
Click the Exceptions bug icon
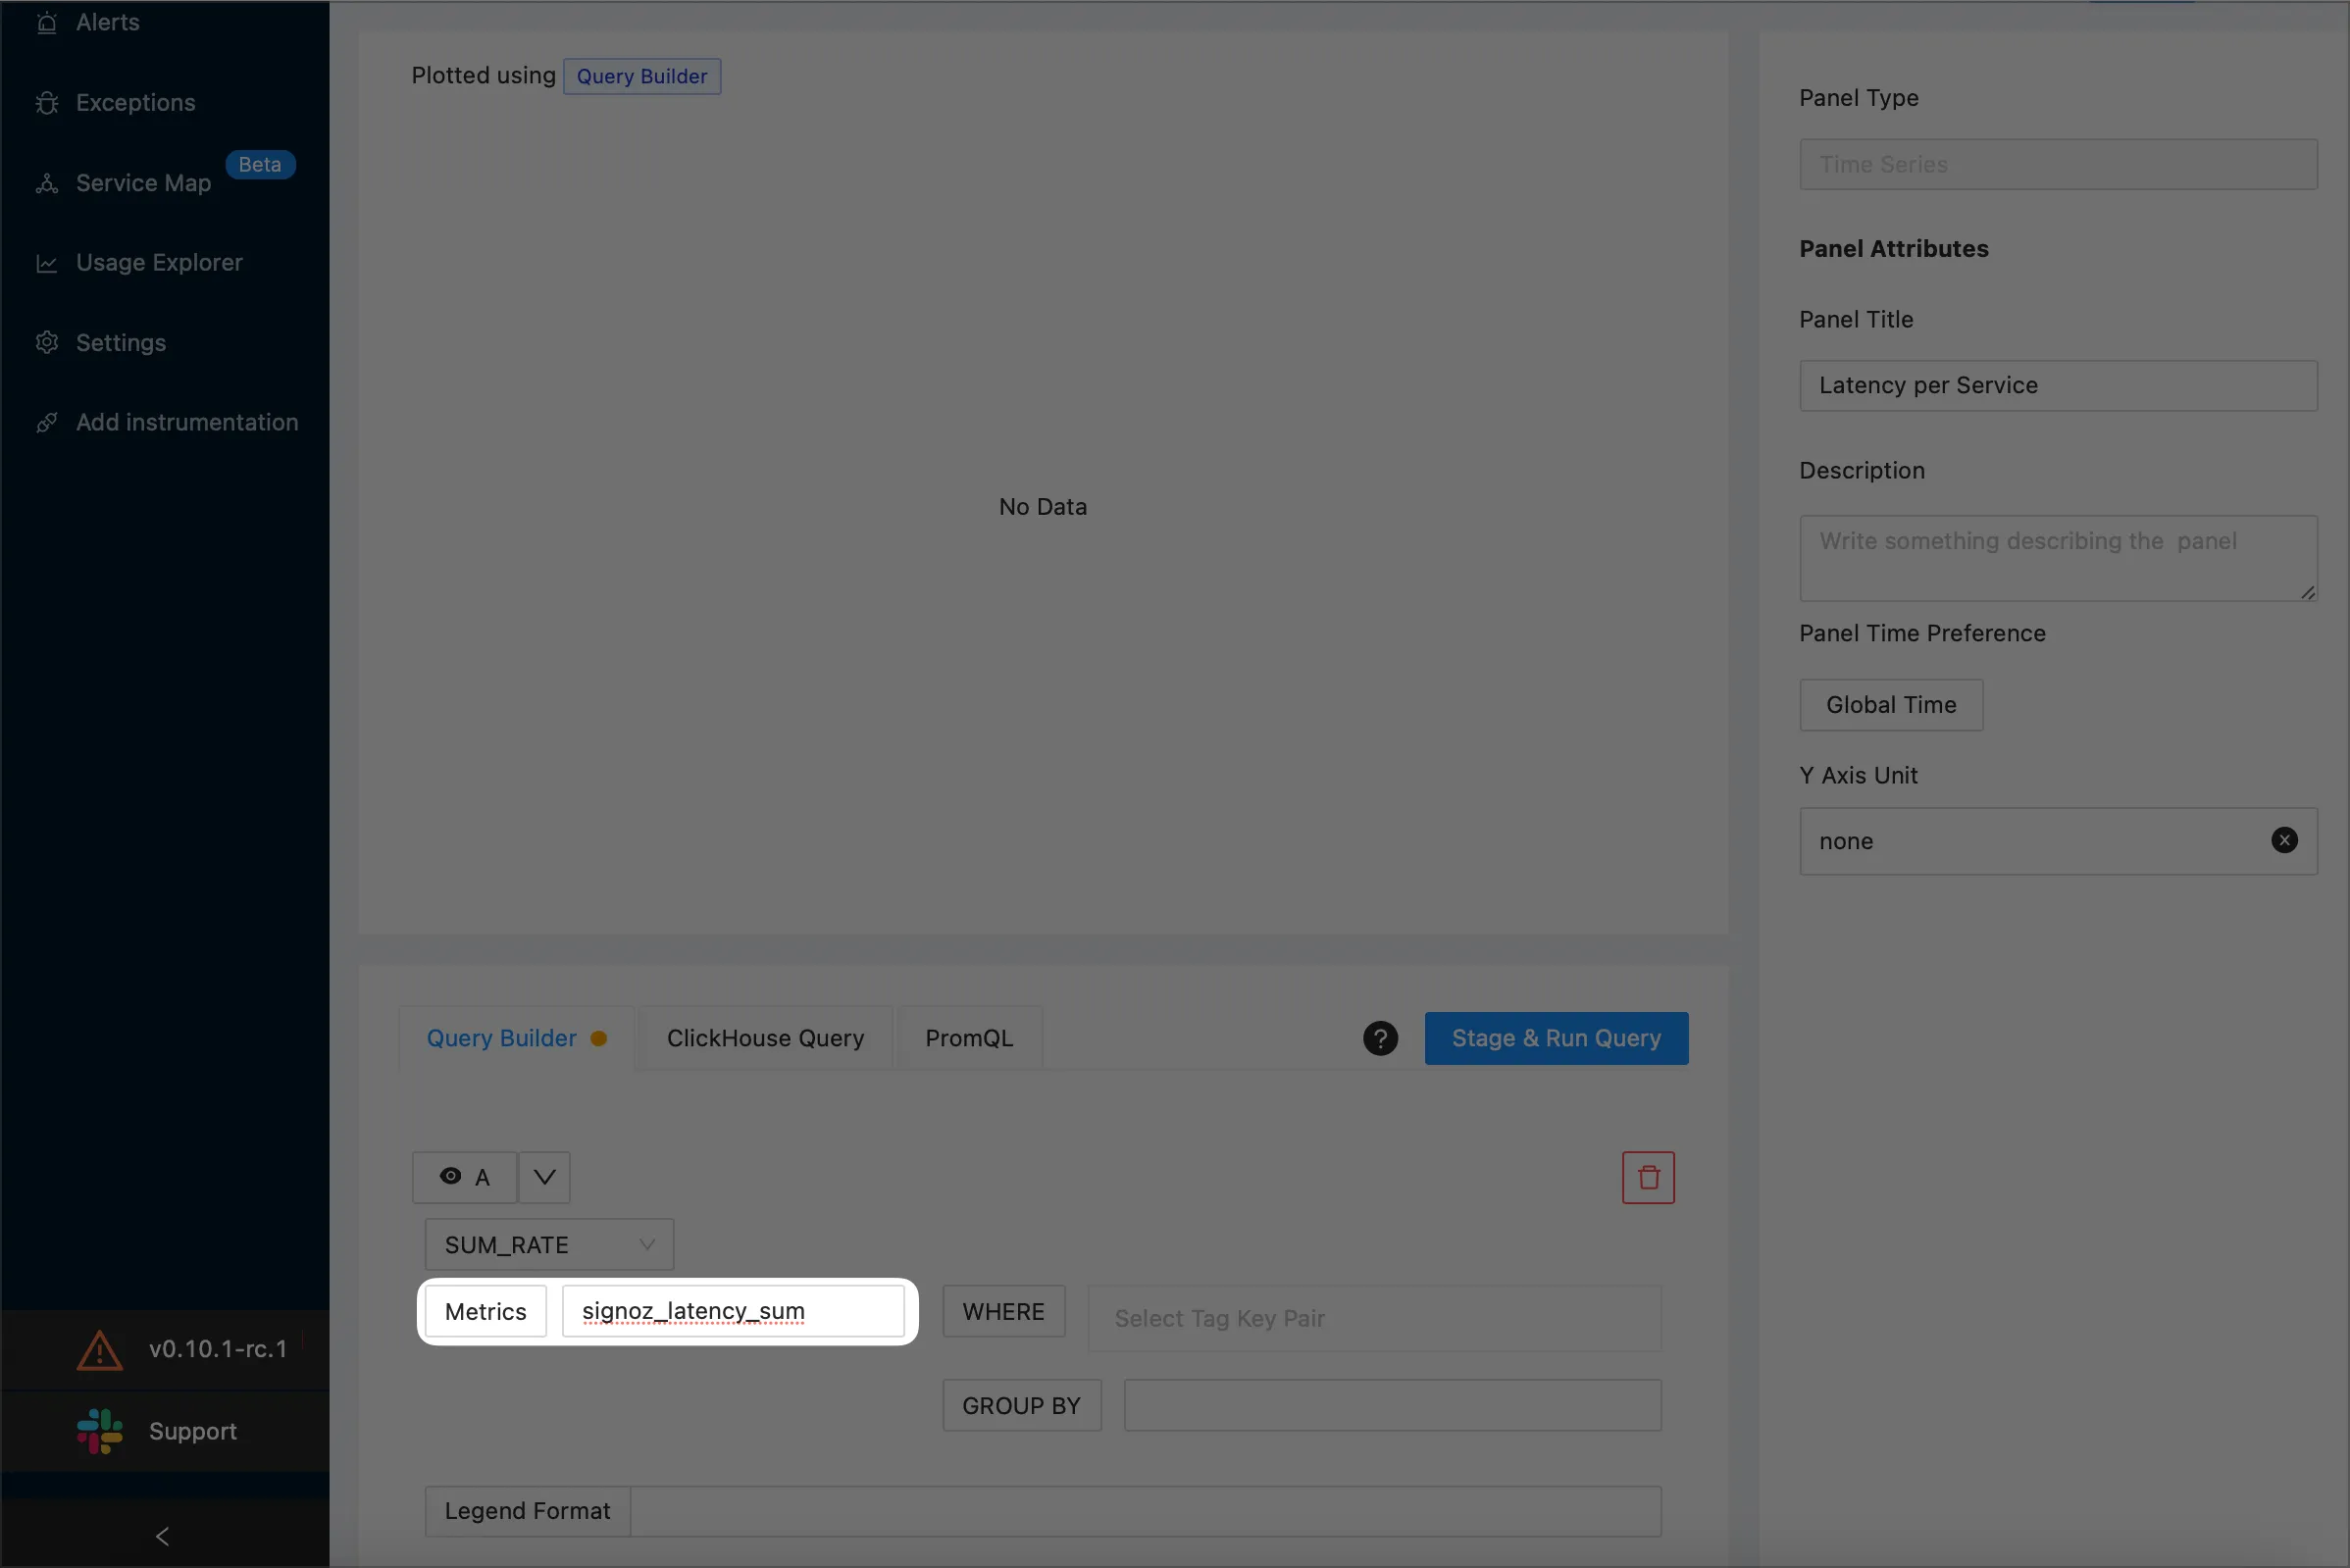(x=46, y=102)
